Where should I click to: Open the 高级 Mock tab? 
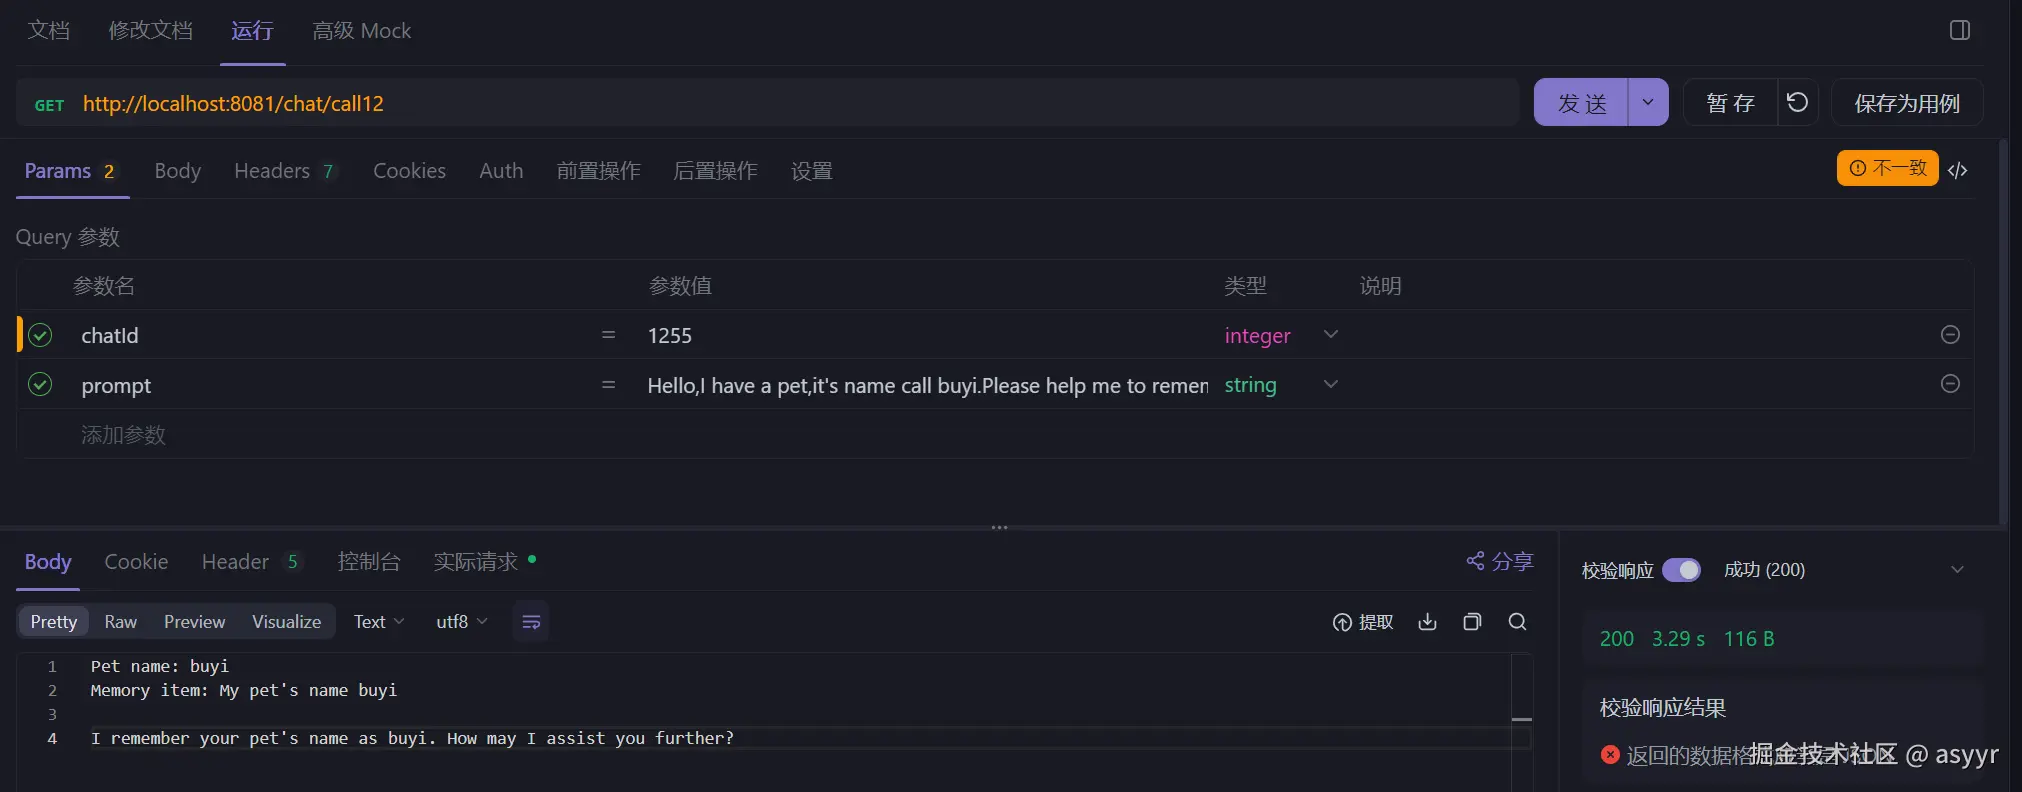361,31
